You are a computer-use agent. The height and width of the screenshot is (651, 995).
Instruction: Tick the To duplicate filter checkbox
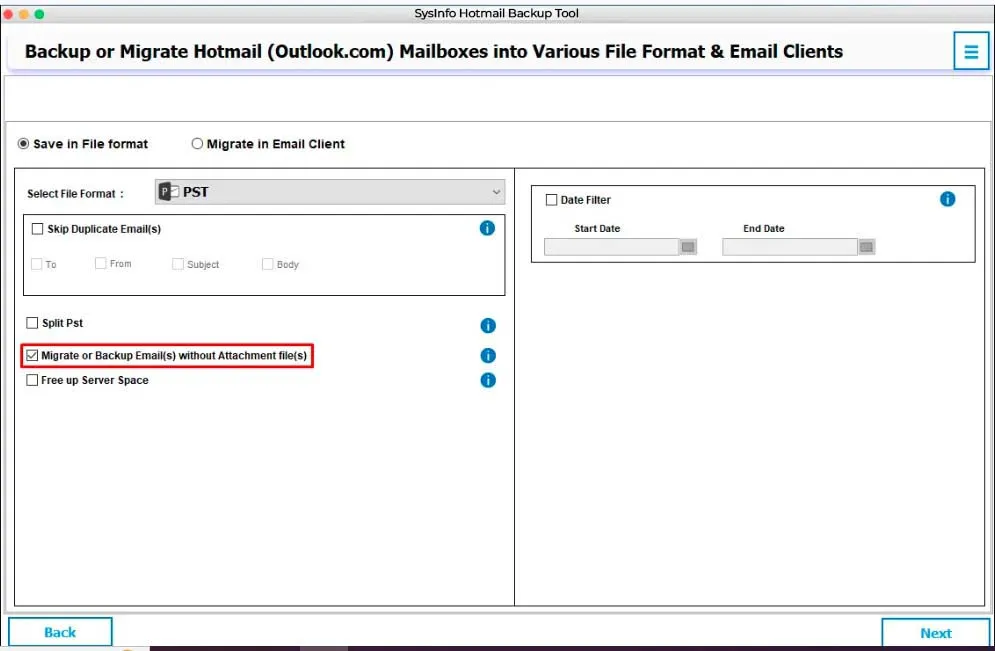click(37, 264)
